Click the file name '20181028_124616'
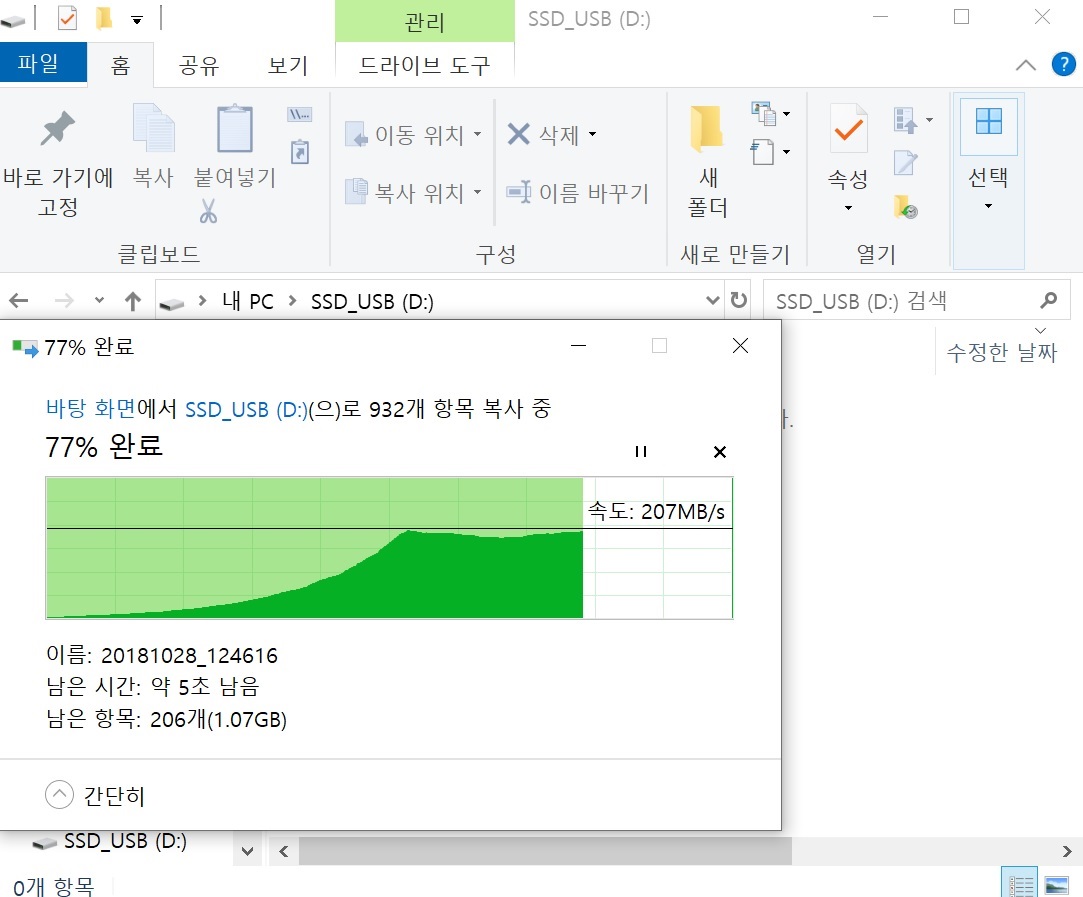This screenshot has width=1083, height=897. pos(189,655)
